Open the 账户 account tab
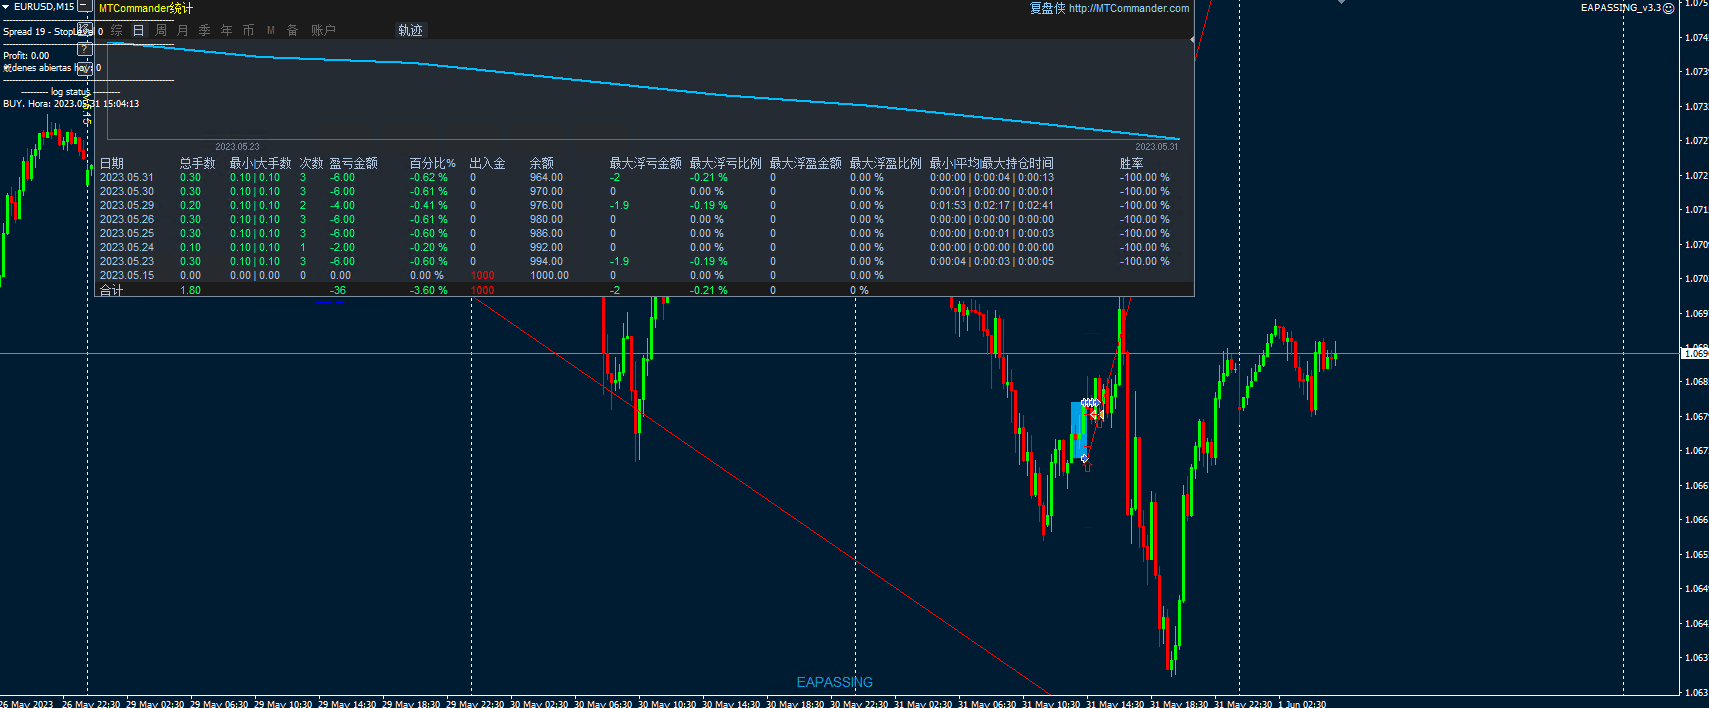 pos(323,30)
